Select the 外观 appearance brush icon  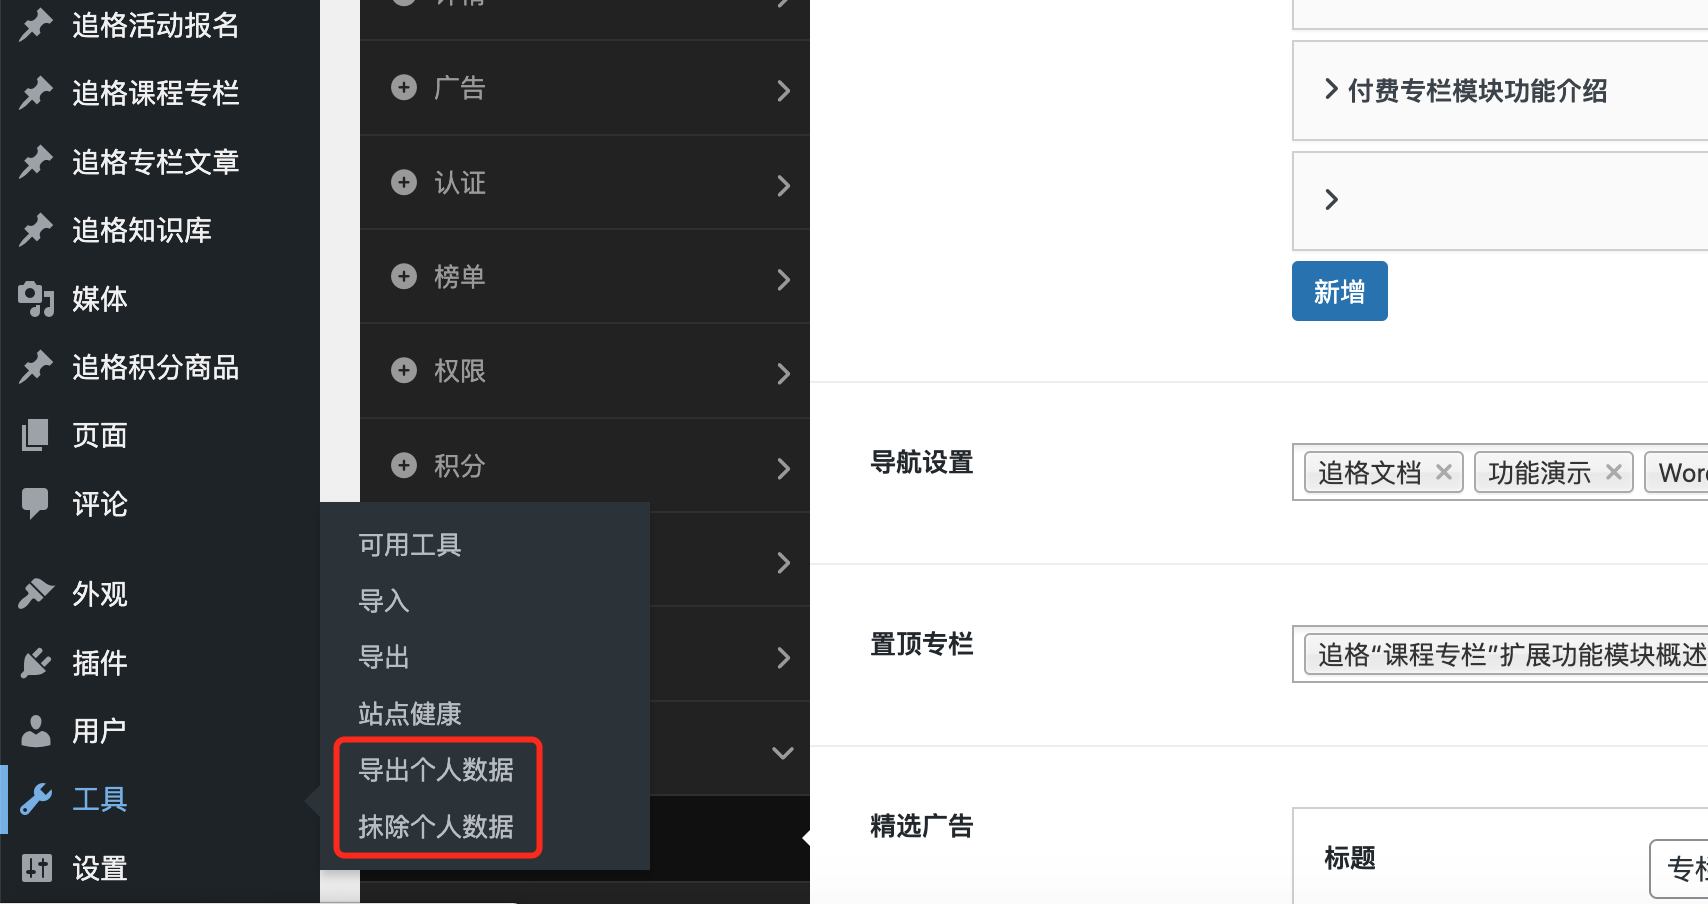(36, 593)
